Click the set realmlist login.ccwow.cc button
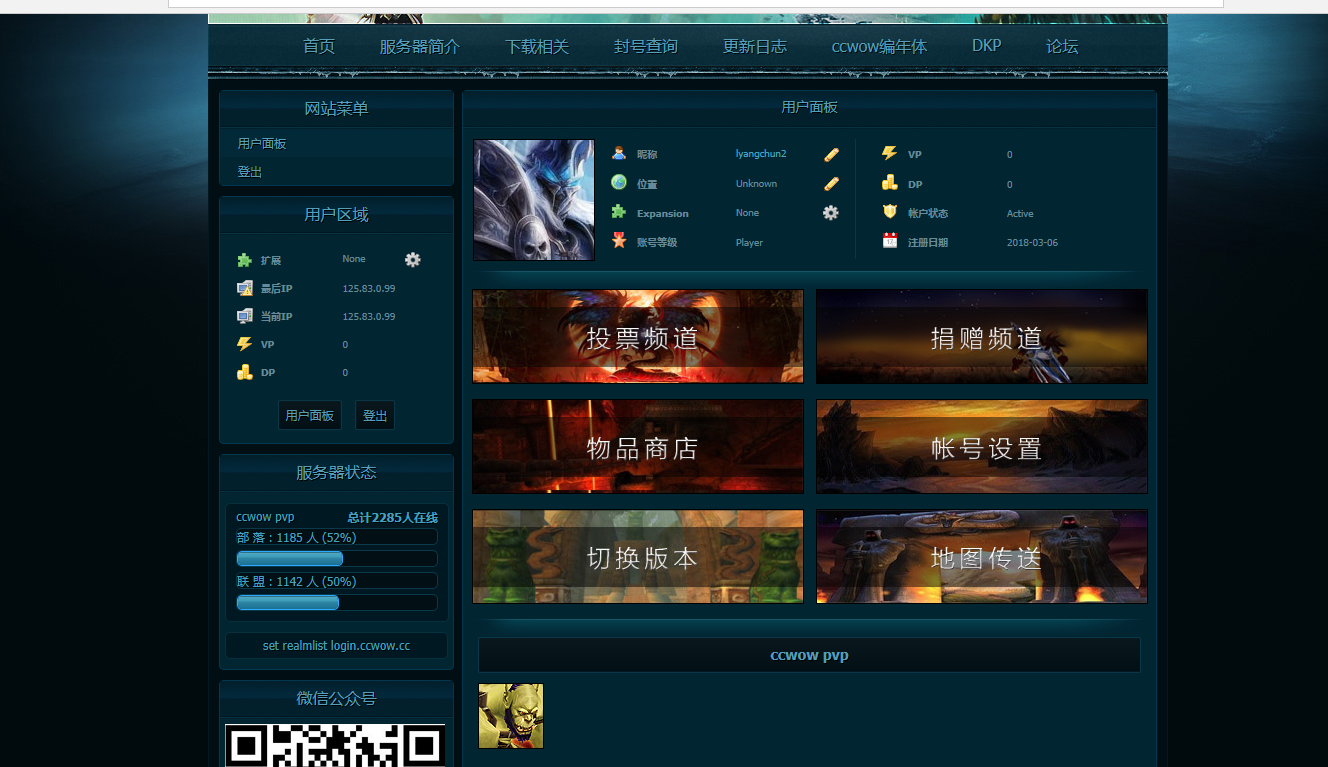The image size is (1328, 767). (x=336, y=645)
